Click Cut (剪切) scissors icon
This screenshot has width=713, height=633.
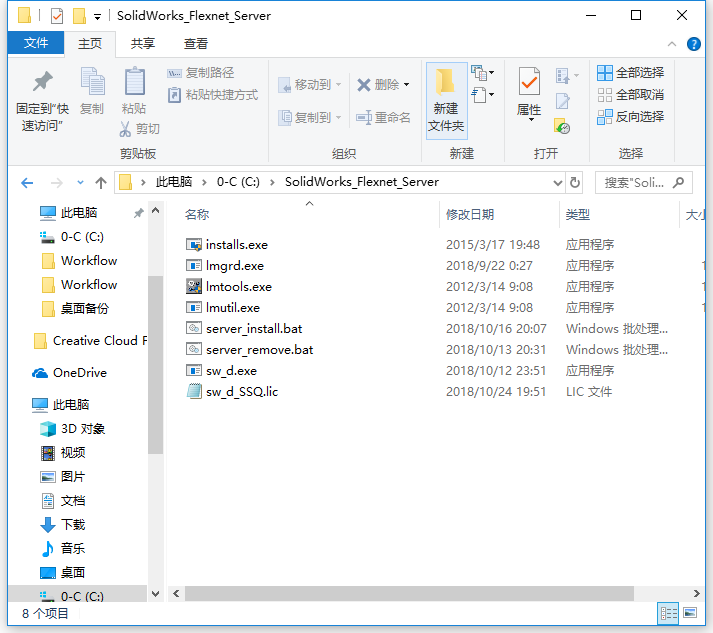(125, 129)
